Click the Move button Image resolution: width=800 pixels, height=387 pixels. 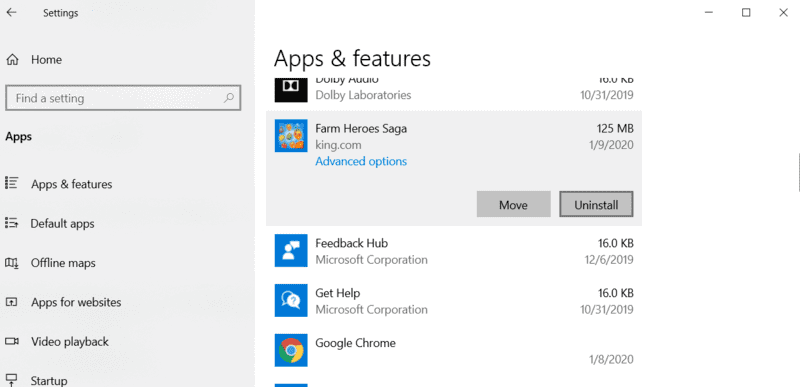click(513, 204)
